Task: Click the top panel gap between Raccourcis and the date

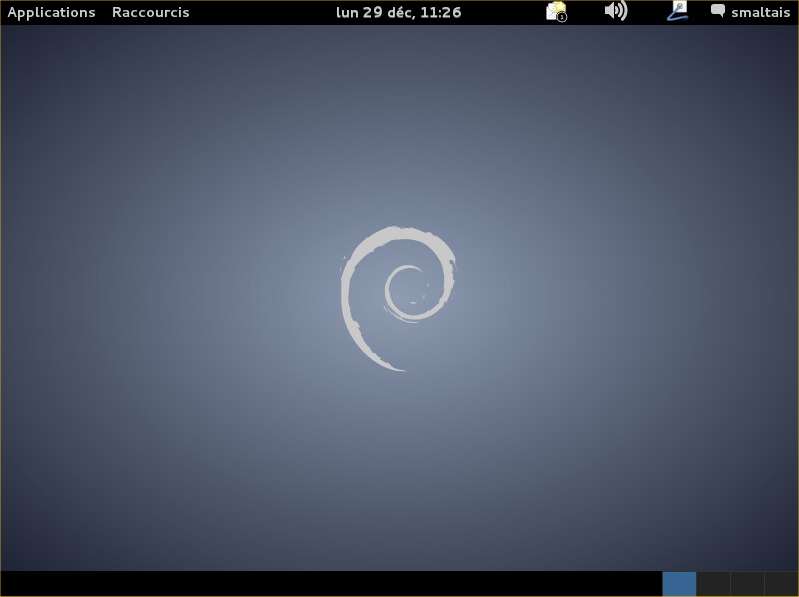Action: click(x=262, y=12)
